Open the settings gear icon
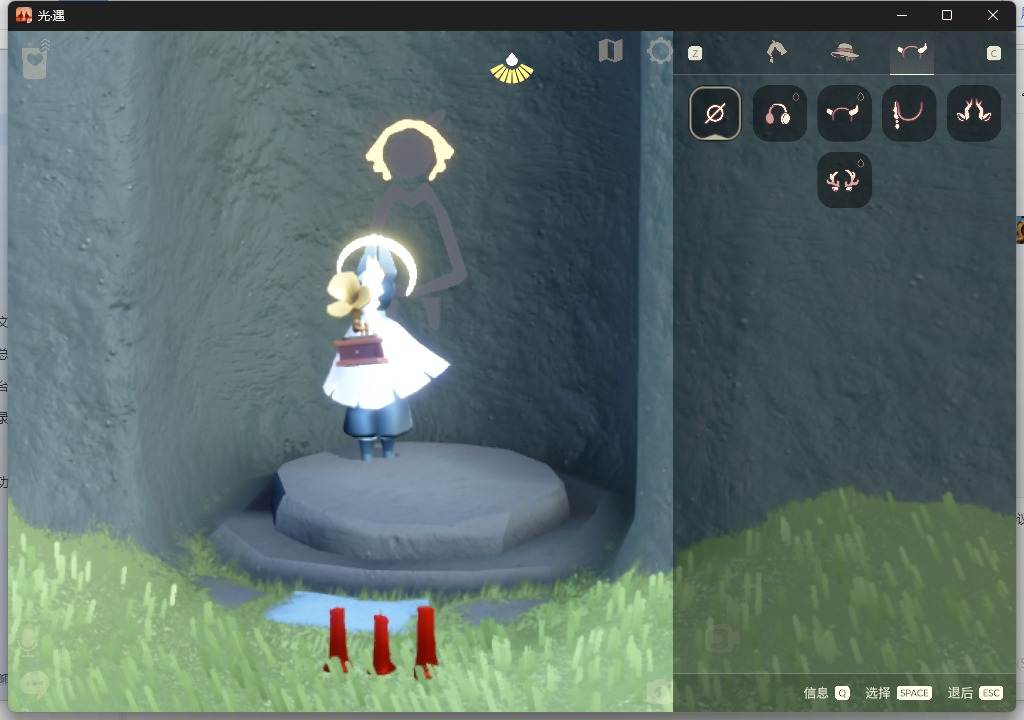1024x720 pixels. (x=658, y=51)
